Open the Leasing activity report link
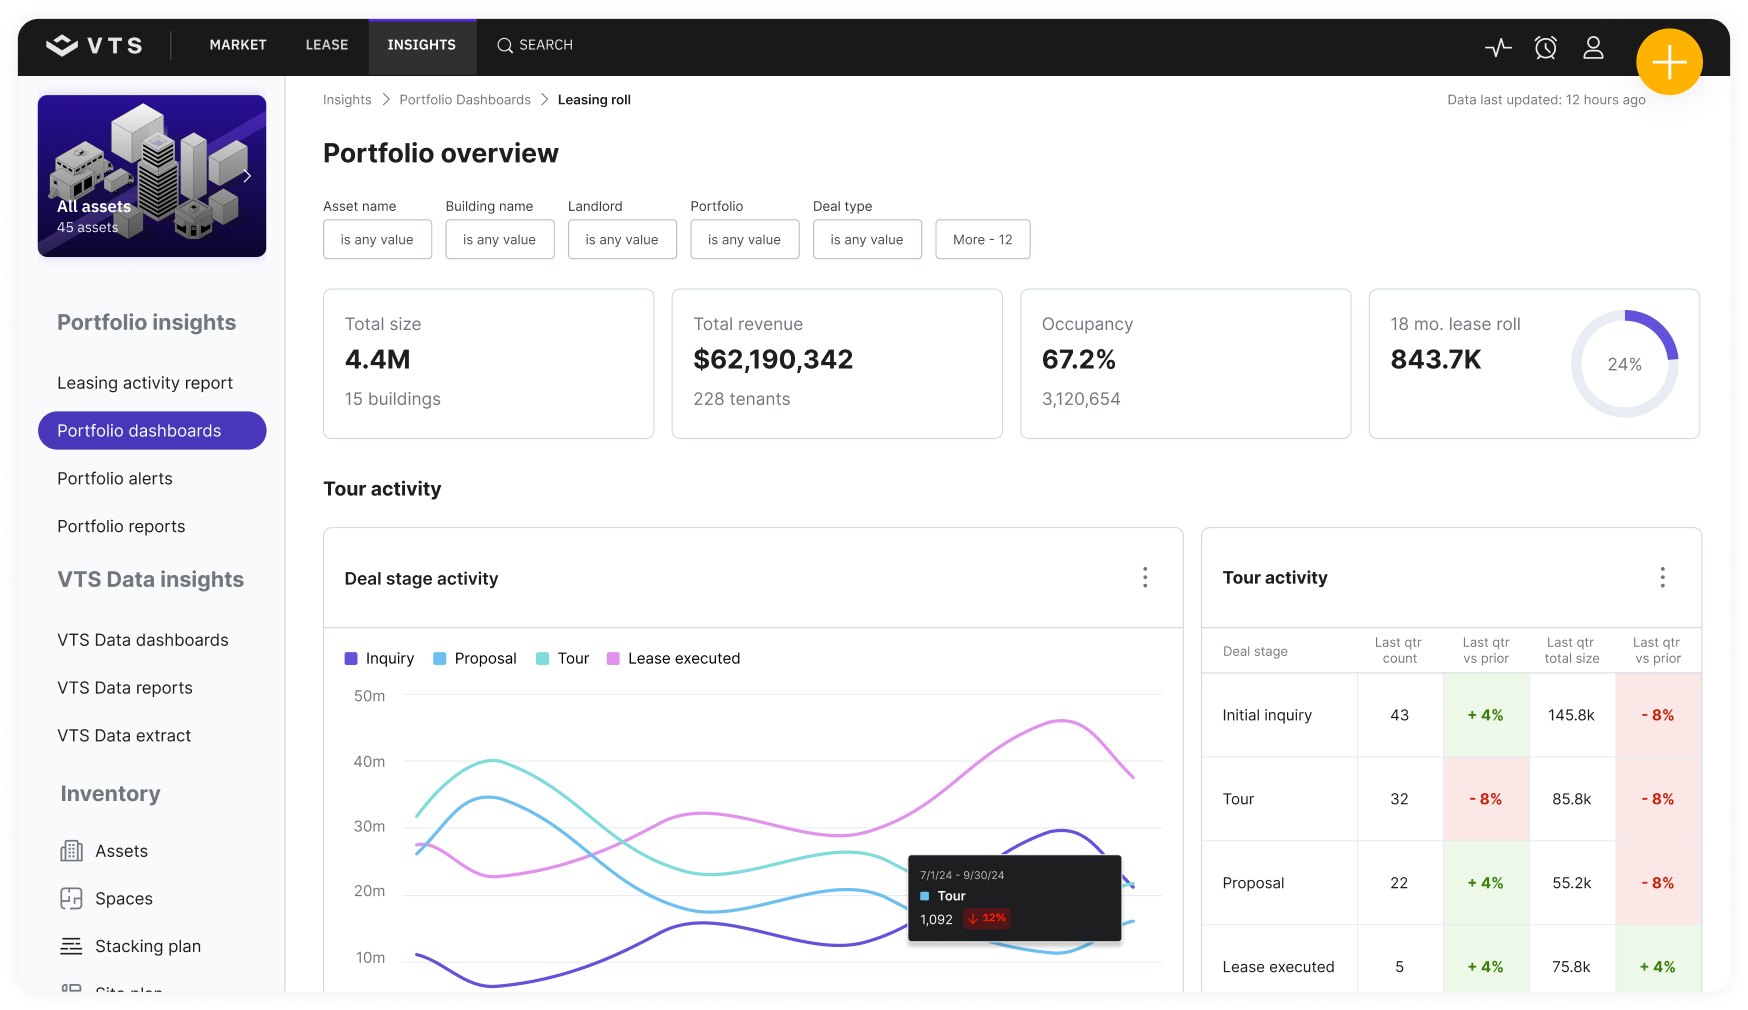Viewport: 1748px width, 1010px height. click(144, 382)
